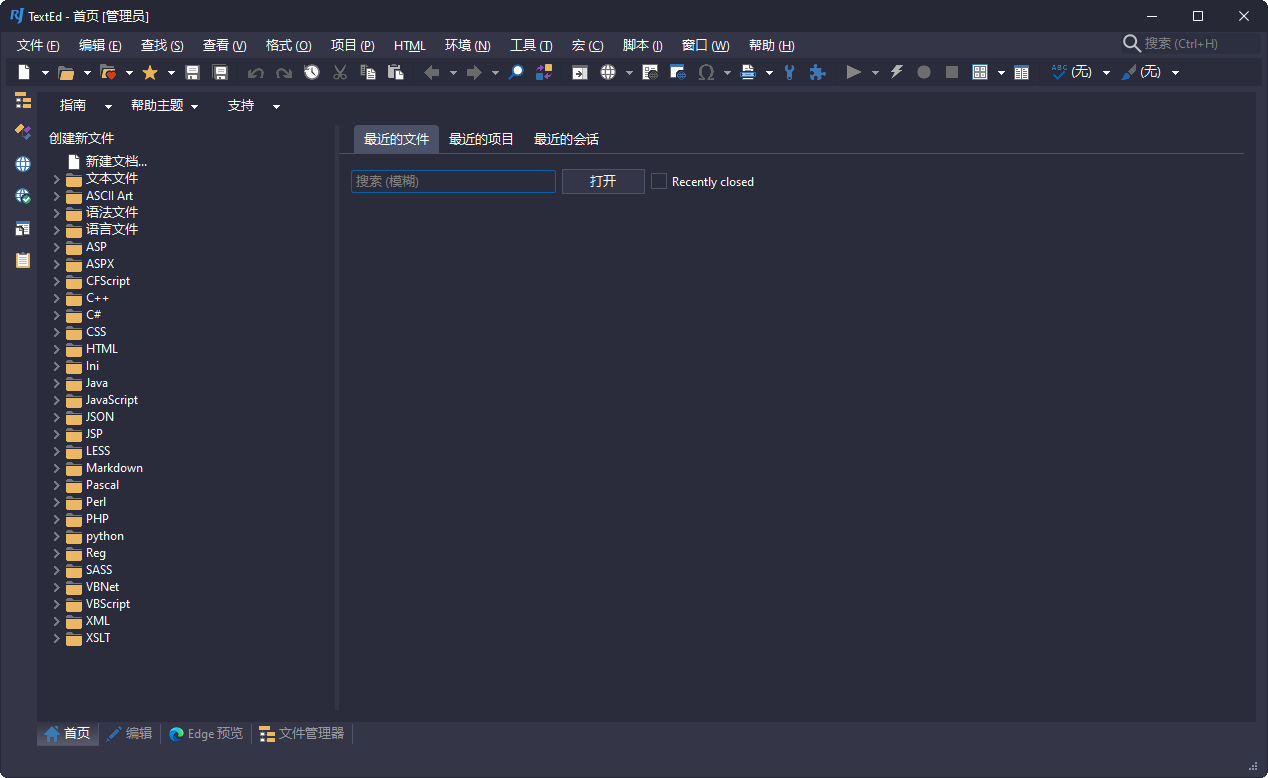Open the wrench settings icon
Screen dimensions: 1268x778
[x=789, y=72]
